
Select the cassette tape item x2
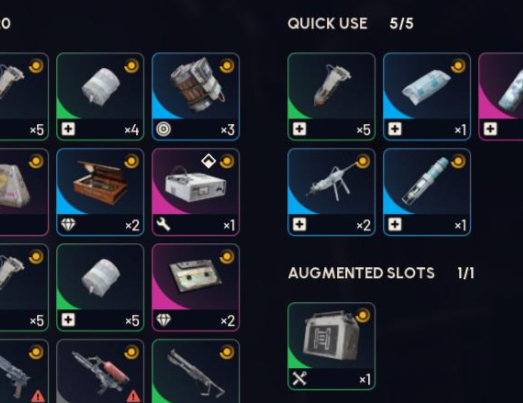click(x=196, y=288)
